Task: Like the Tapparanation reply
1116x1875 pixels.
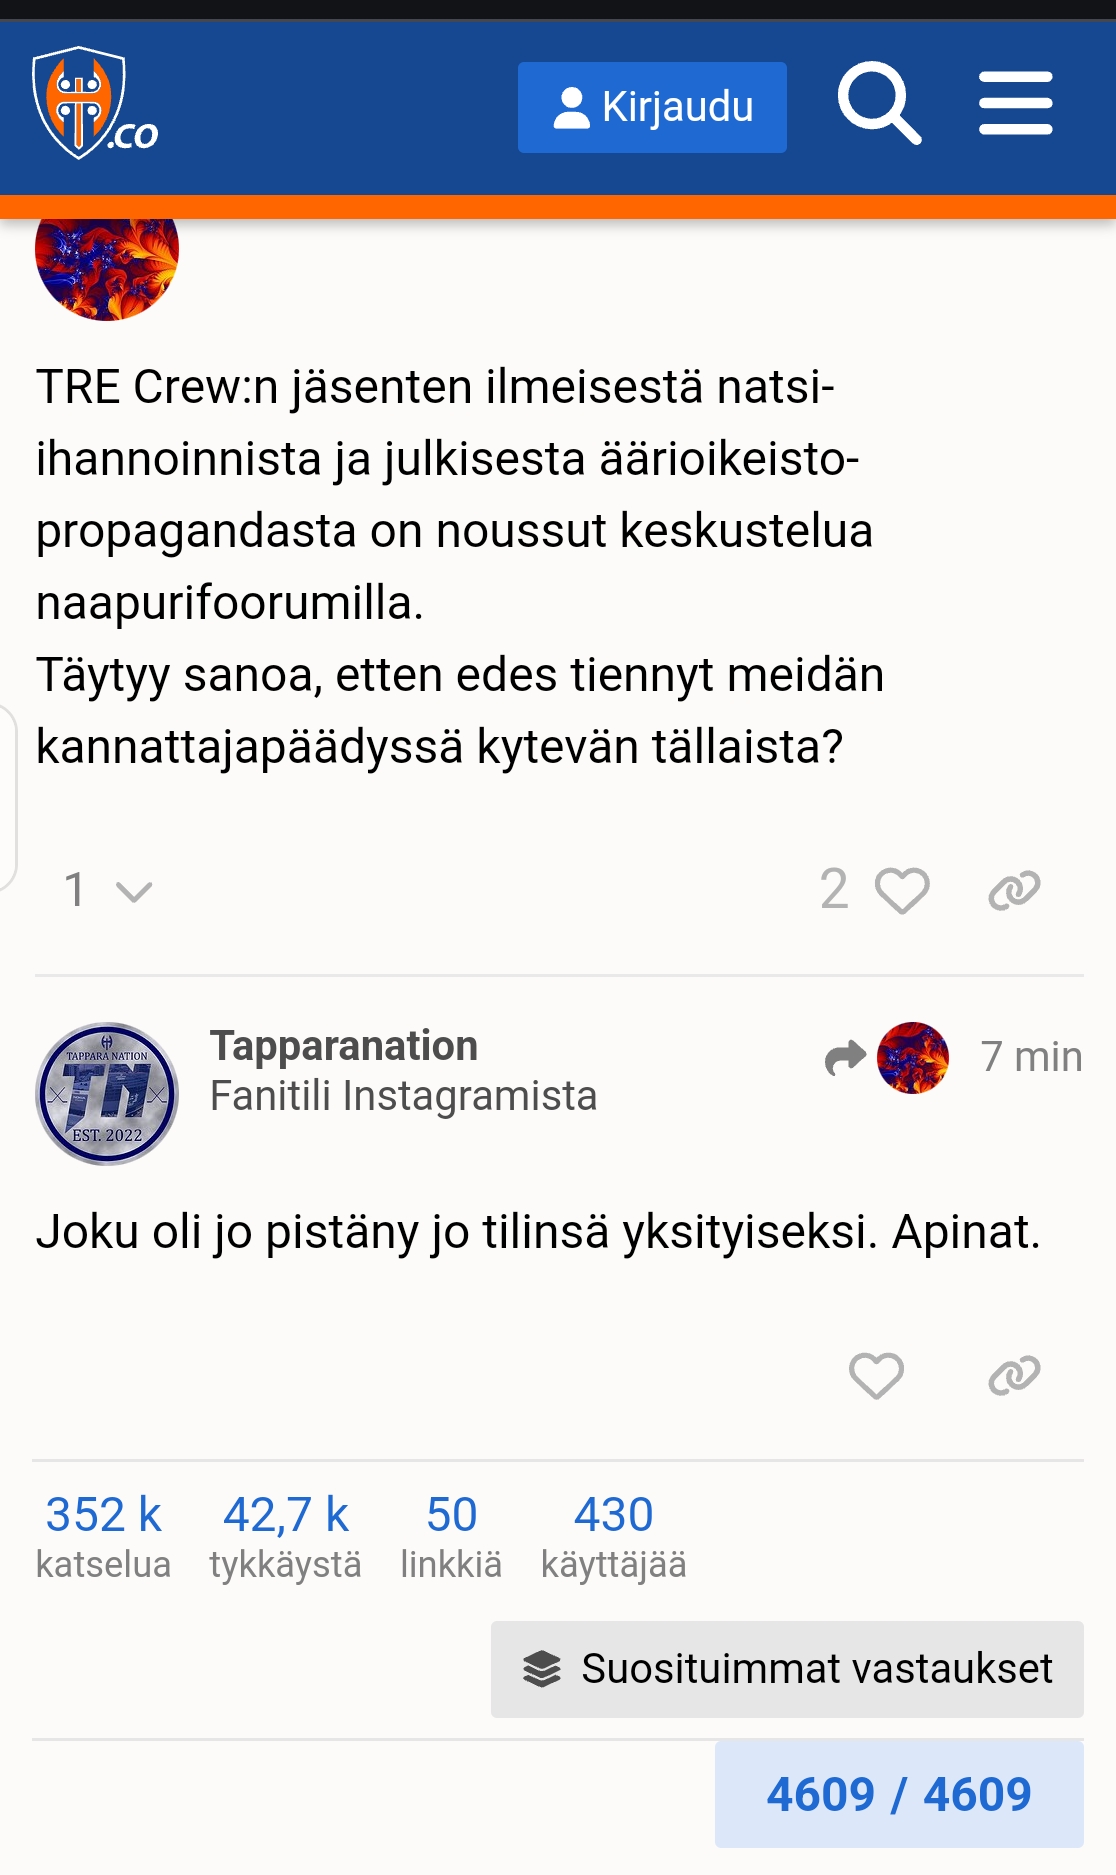Action: pos(876,1375)
